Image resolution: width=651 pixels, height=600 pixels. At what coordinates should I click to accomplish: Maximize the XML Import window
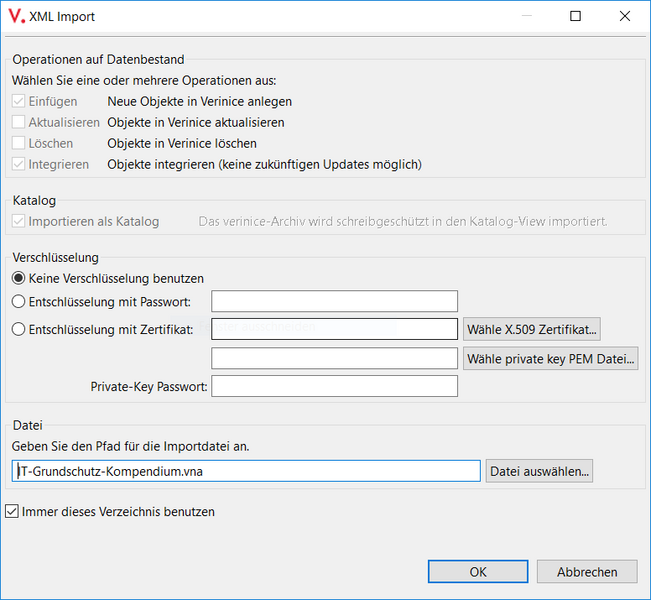point(575,16)
